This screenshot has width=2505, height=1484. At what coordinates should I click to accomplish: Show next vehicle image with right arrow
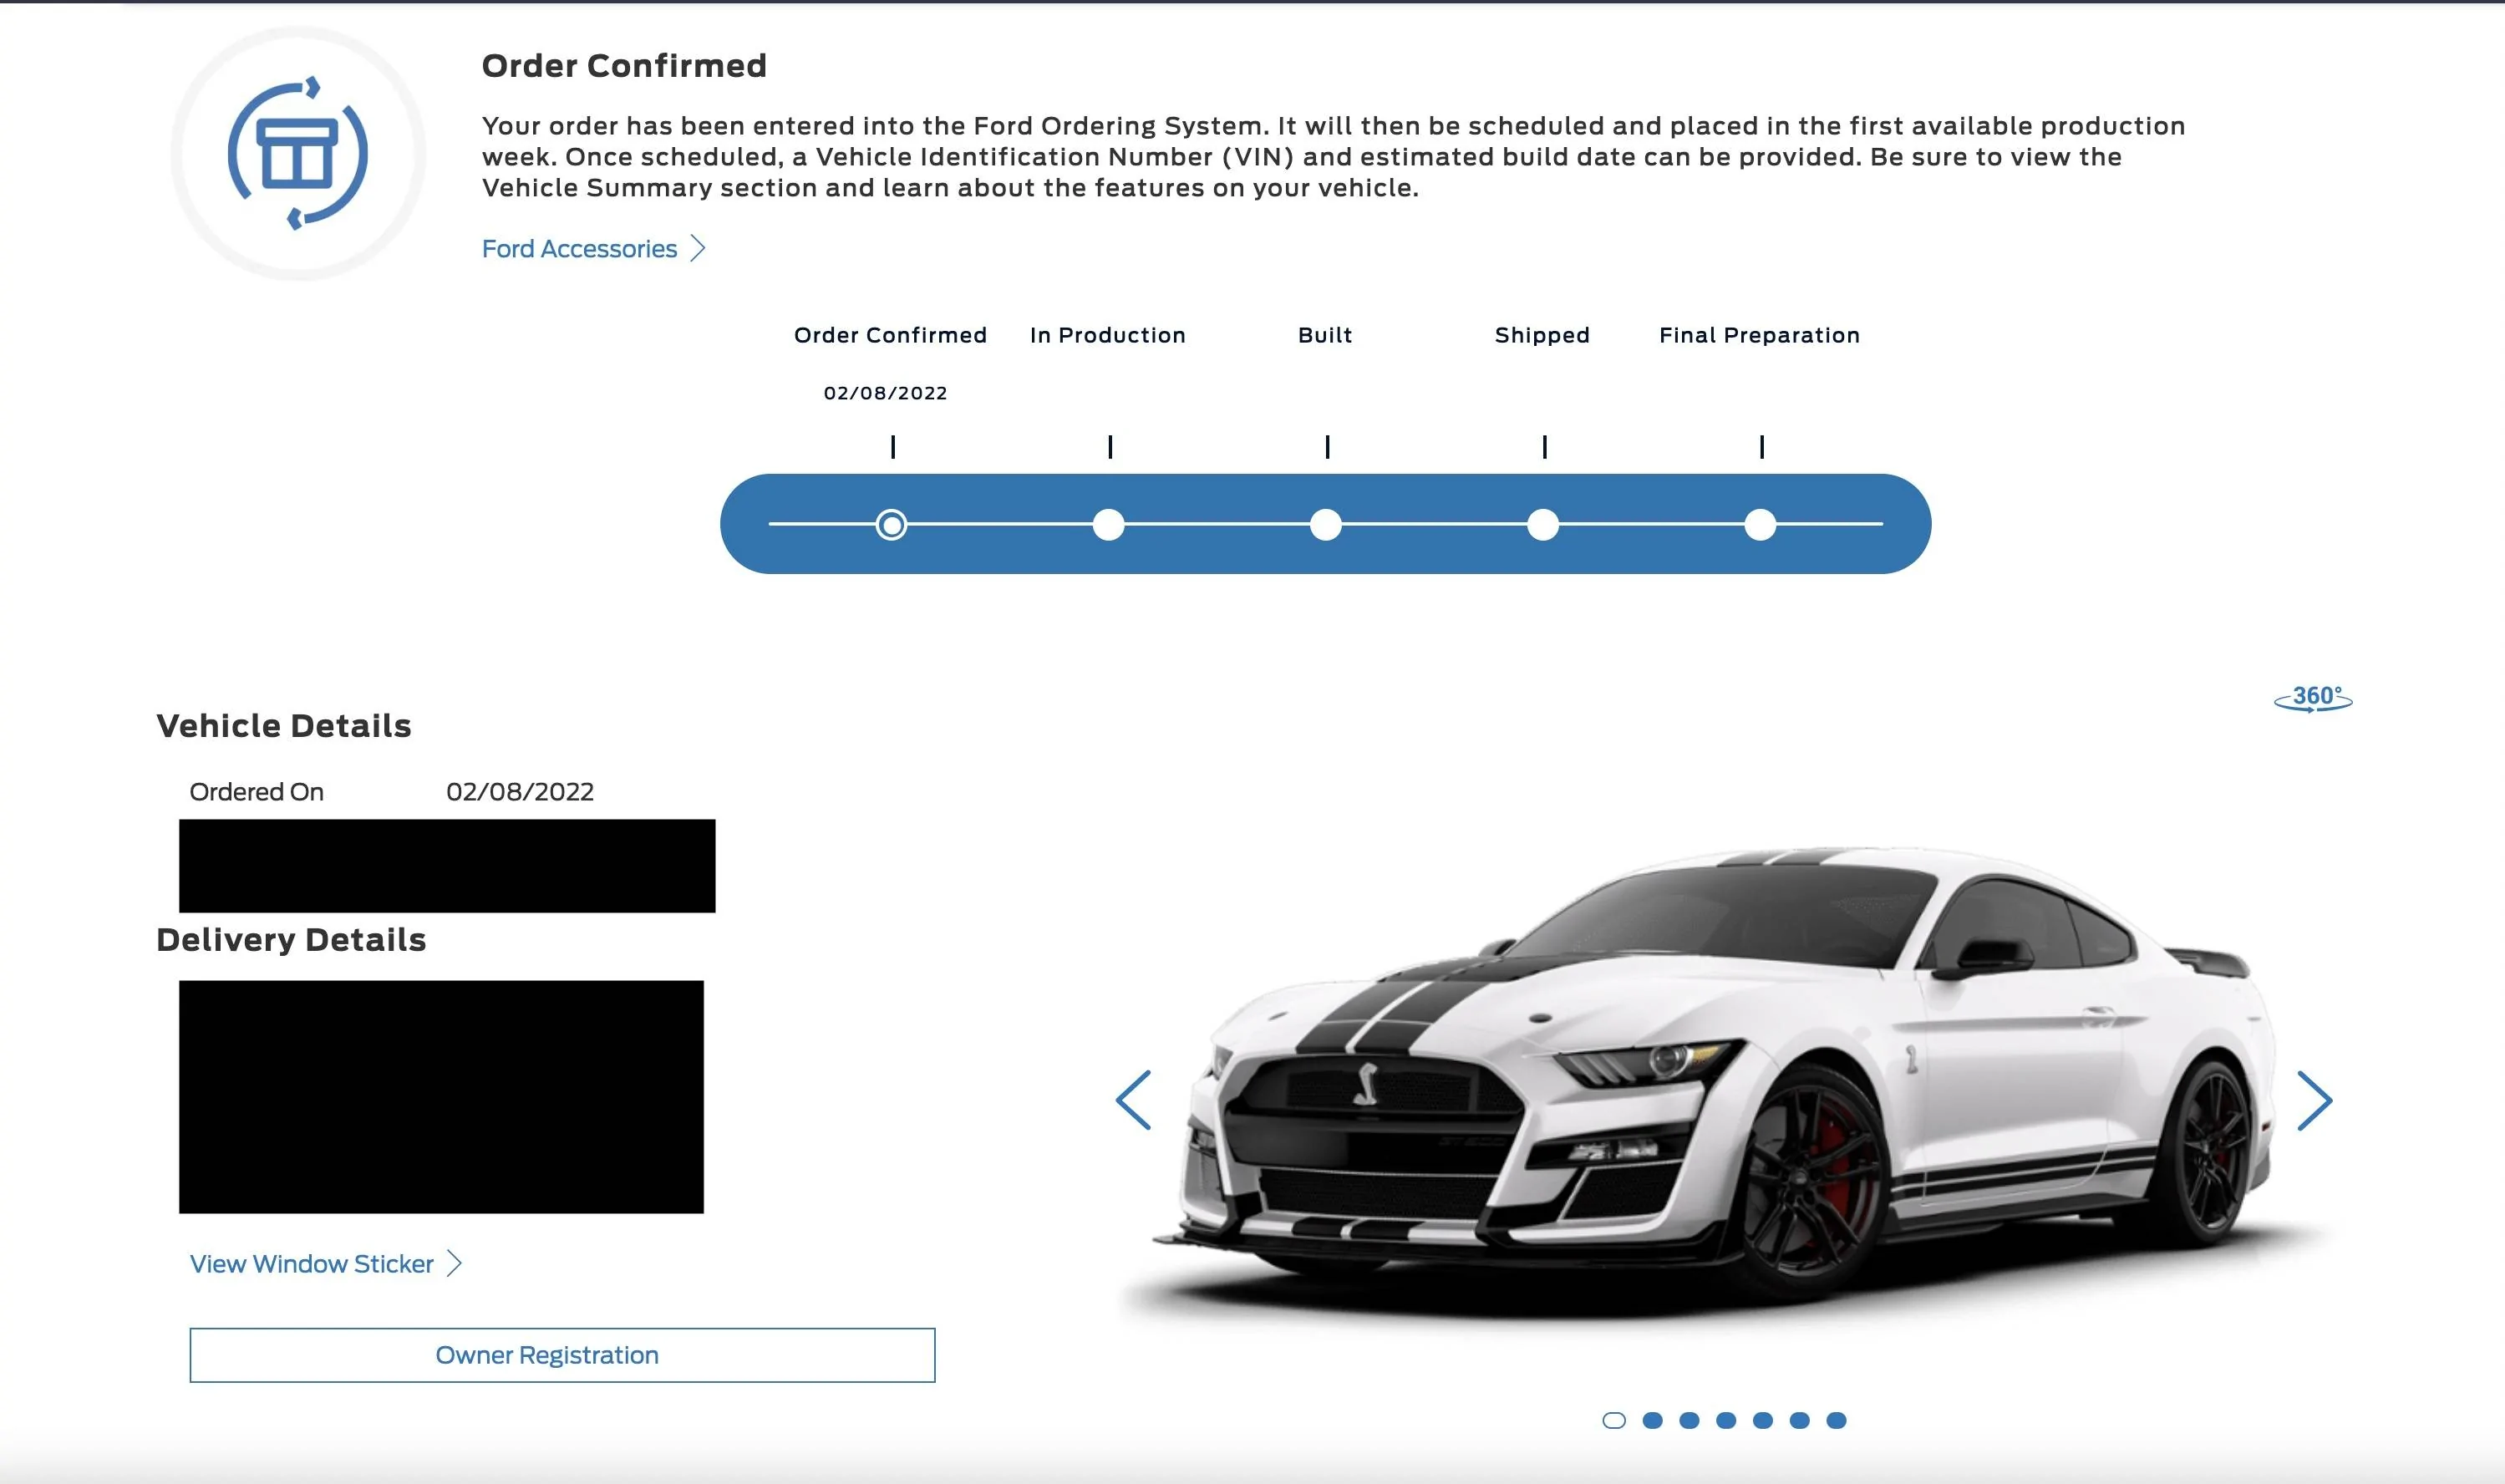[x=2314, y=1101]
